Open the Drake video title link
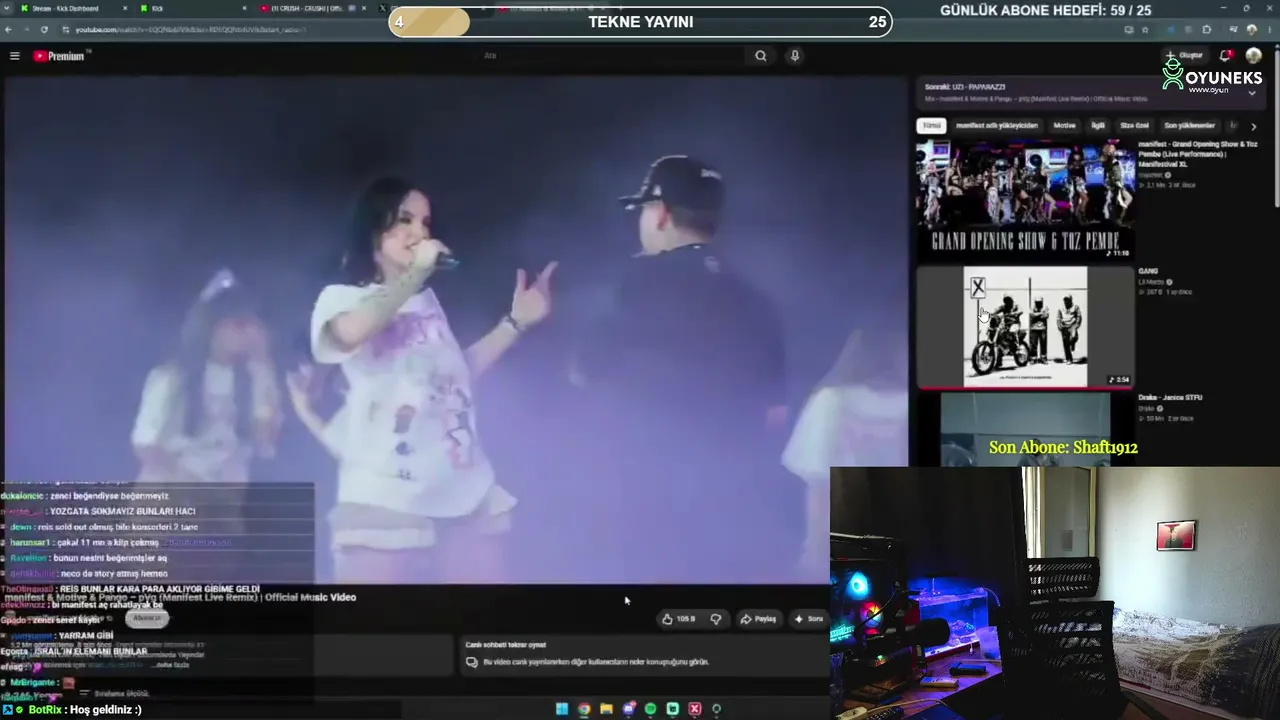The height and width of the screenshot is (720, 1280). click(1170, 398)
